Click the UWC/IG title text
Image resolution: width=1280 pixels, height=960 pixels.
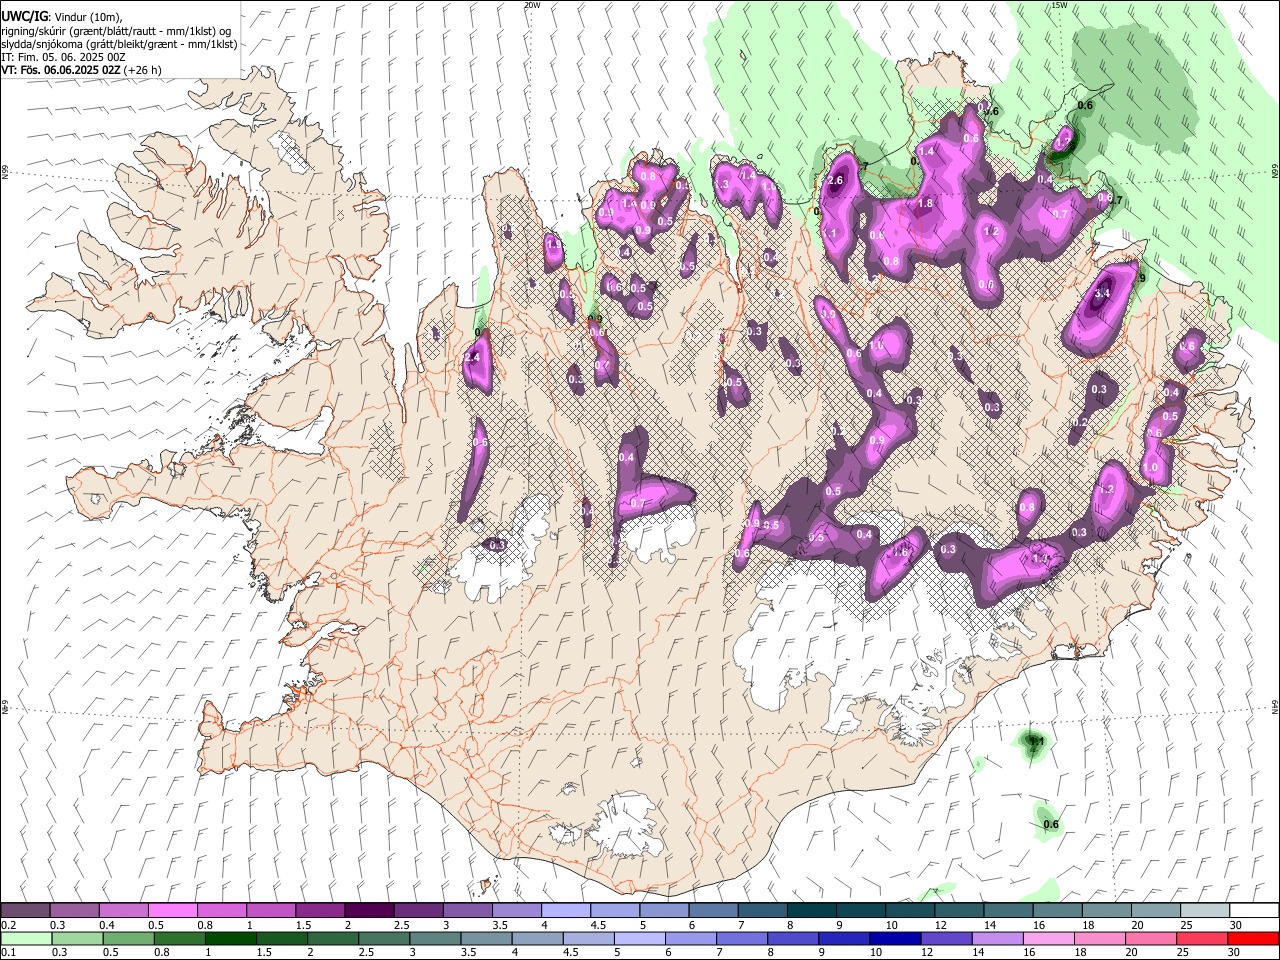click(25, 15)
